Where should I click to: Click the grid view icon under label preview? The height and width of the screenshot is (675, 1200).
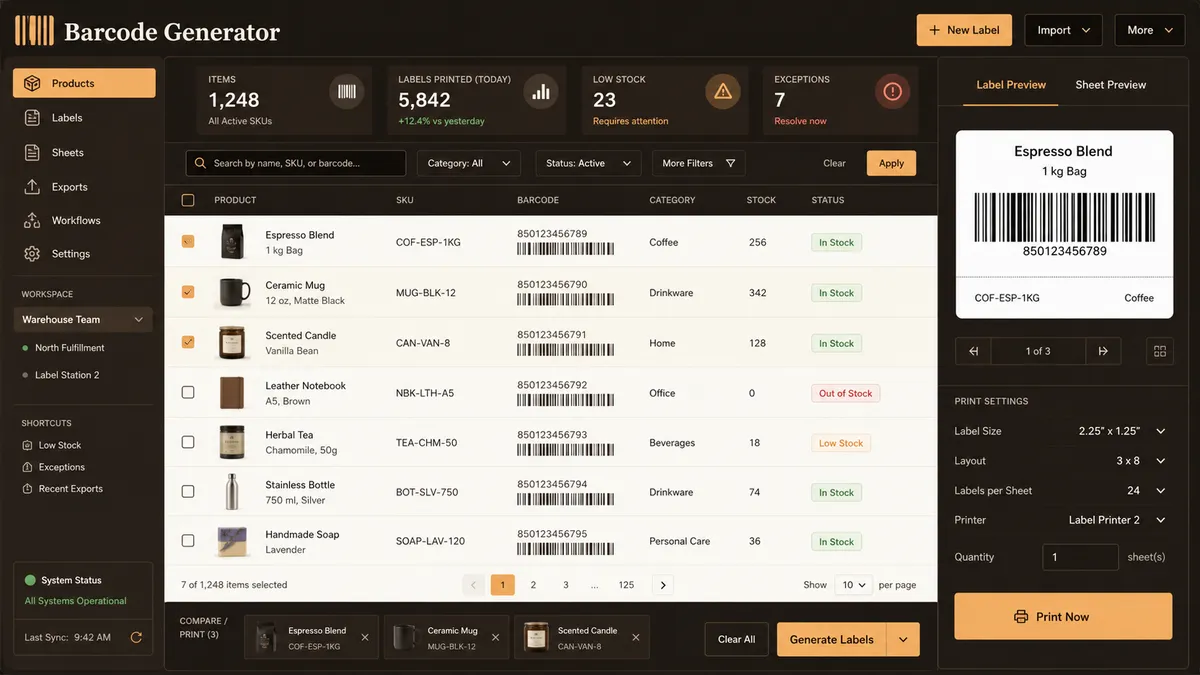[x=1160, y=351]
